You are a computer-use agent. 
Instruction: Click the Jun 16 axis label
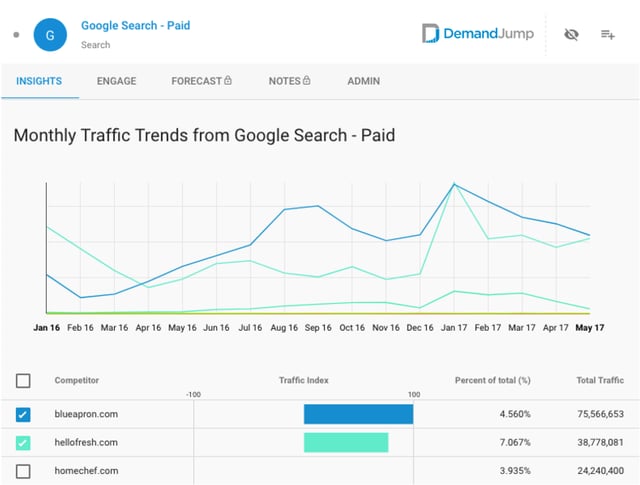[x=216, y=327]
